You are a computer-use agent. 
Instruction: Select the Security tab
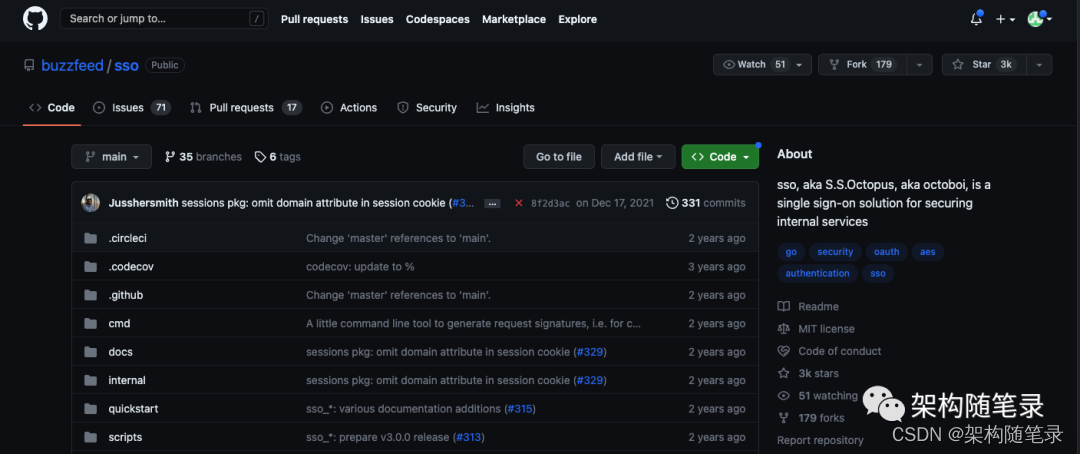(427, 107)
